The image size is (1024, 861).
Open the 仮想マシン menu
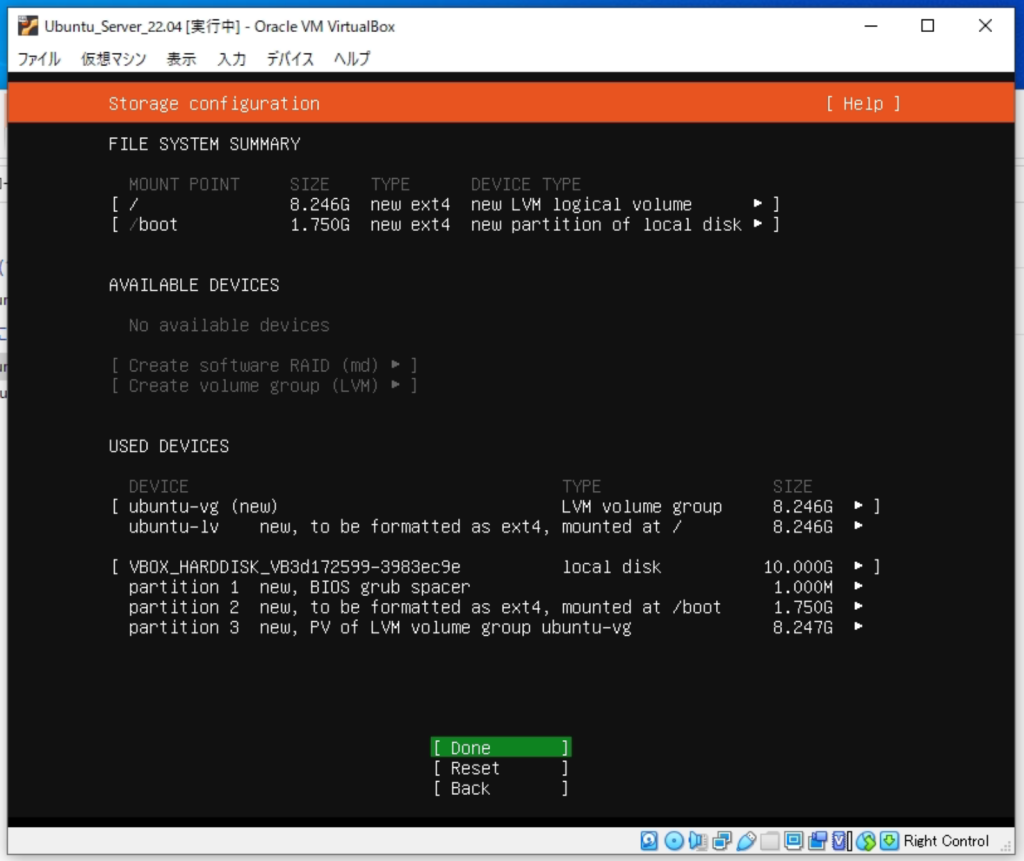tap(114, 59)
